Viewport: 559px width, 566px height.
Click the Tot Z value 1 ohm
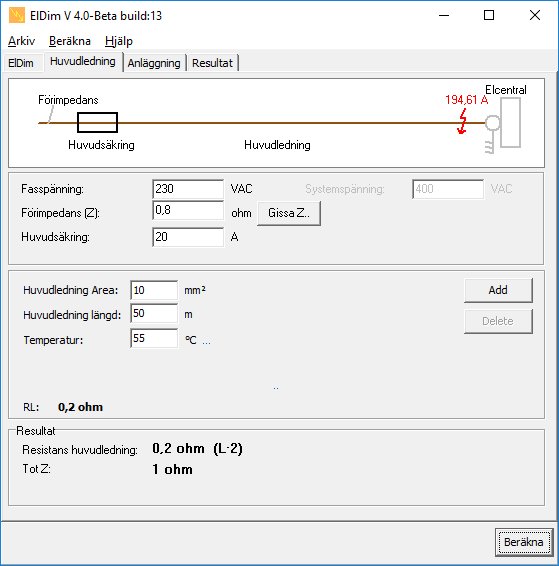(x=172, y=469)
